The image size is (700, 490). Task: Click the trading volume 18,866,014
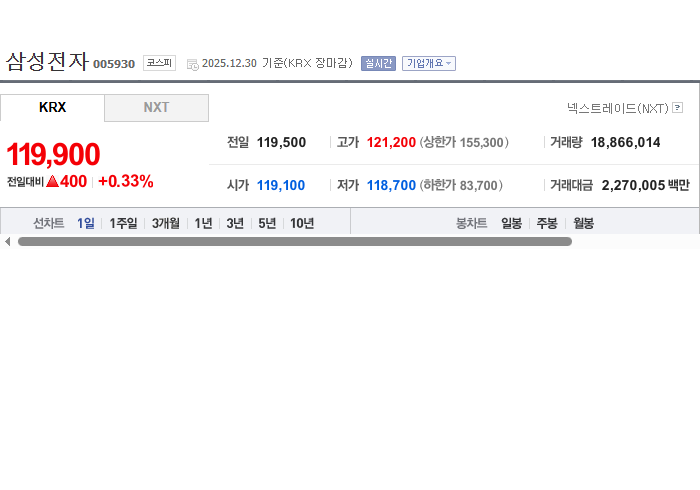625,142
